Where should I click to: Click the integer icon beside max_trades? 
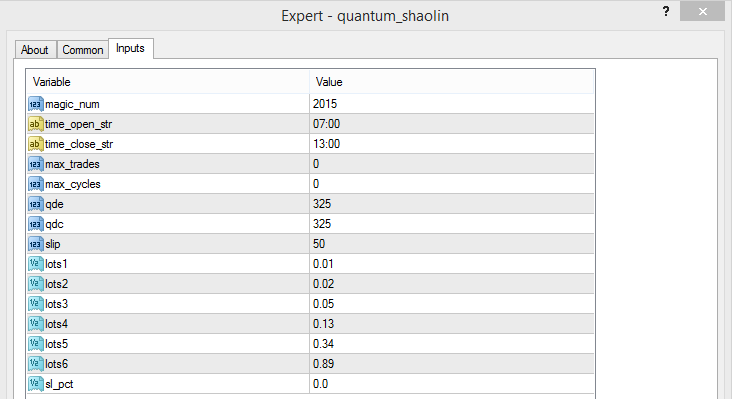[x=36, y=164]
